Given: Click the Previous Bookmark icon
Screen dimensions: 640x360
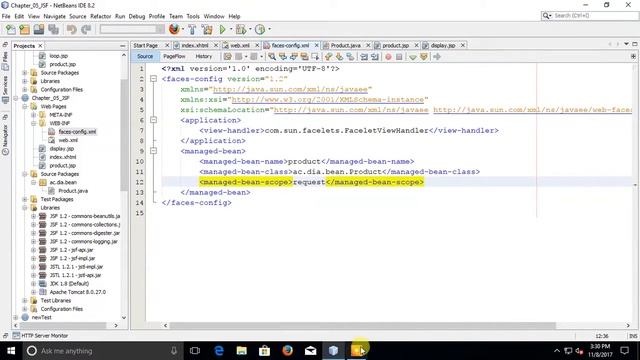Looking at the screenshot, I should [328, 56].
